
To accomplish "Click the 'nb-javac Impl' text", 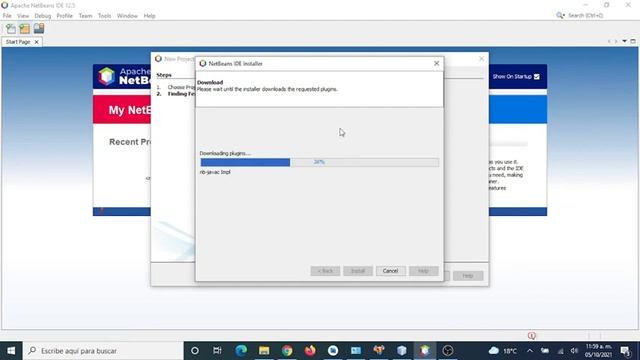I will click(x=215, y=172).
